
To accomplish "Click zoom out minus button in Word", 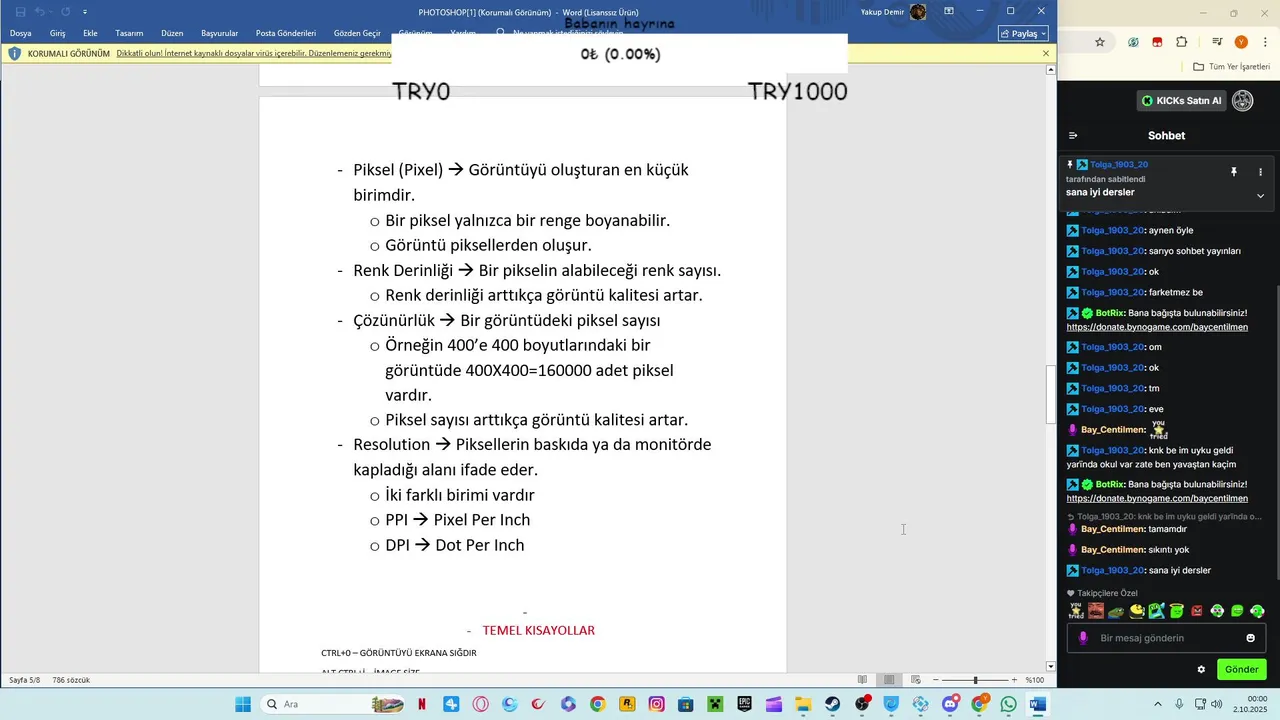I will [937, 680].
